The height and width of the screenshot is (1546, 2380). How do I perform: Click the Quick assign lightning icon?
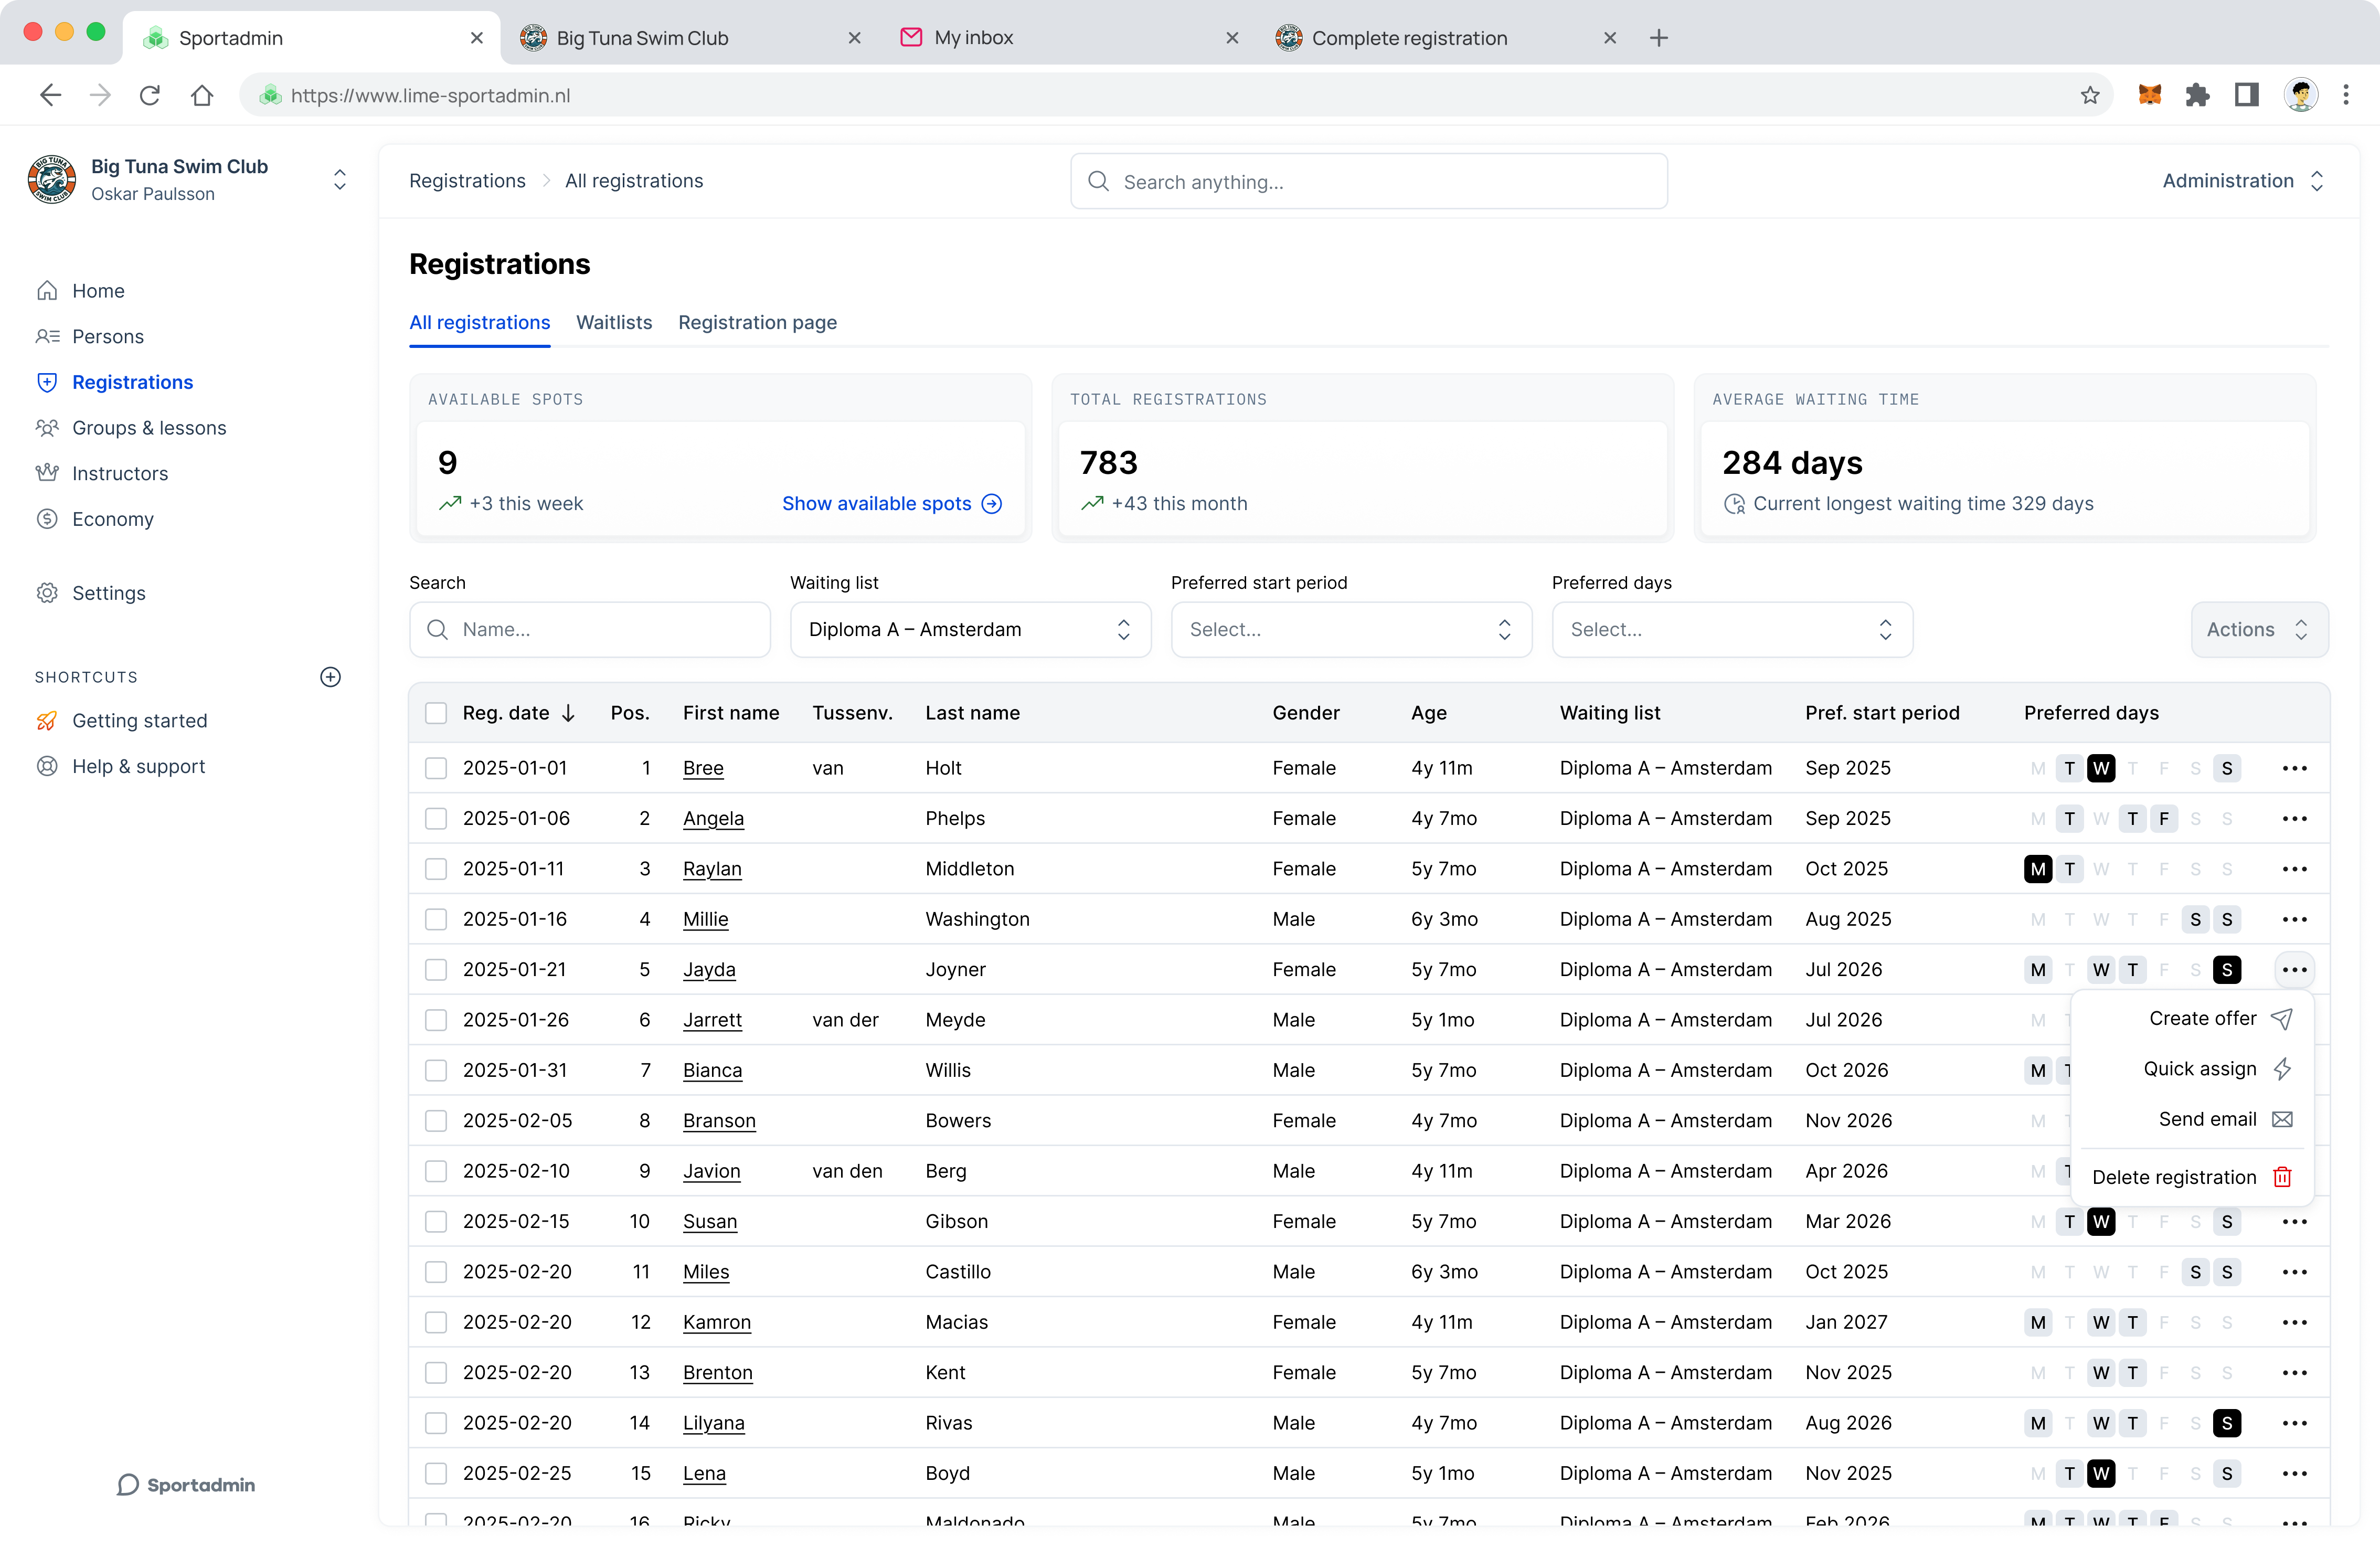coord(2282,1069)
